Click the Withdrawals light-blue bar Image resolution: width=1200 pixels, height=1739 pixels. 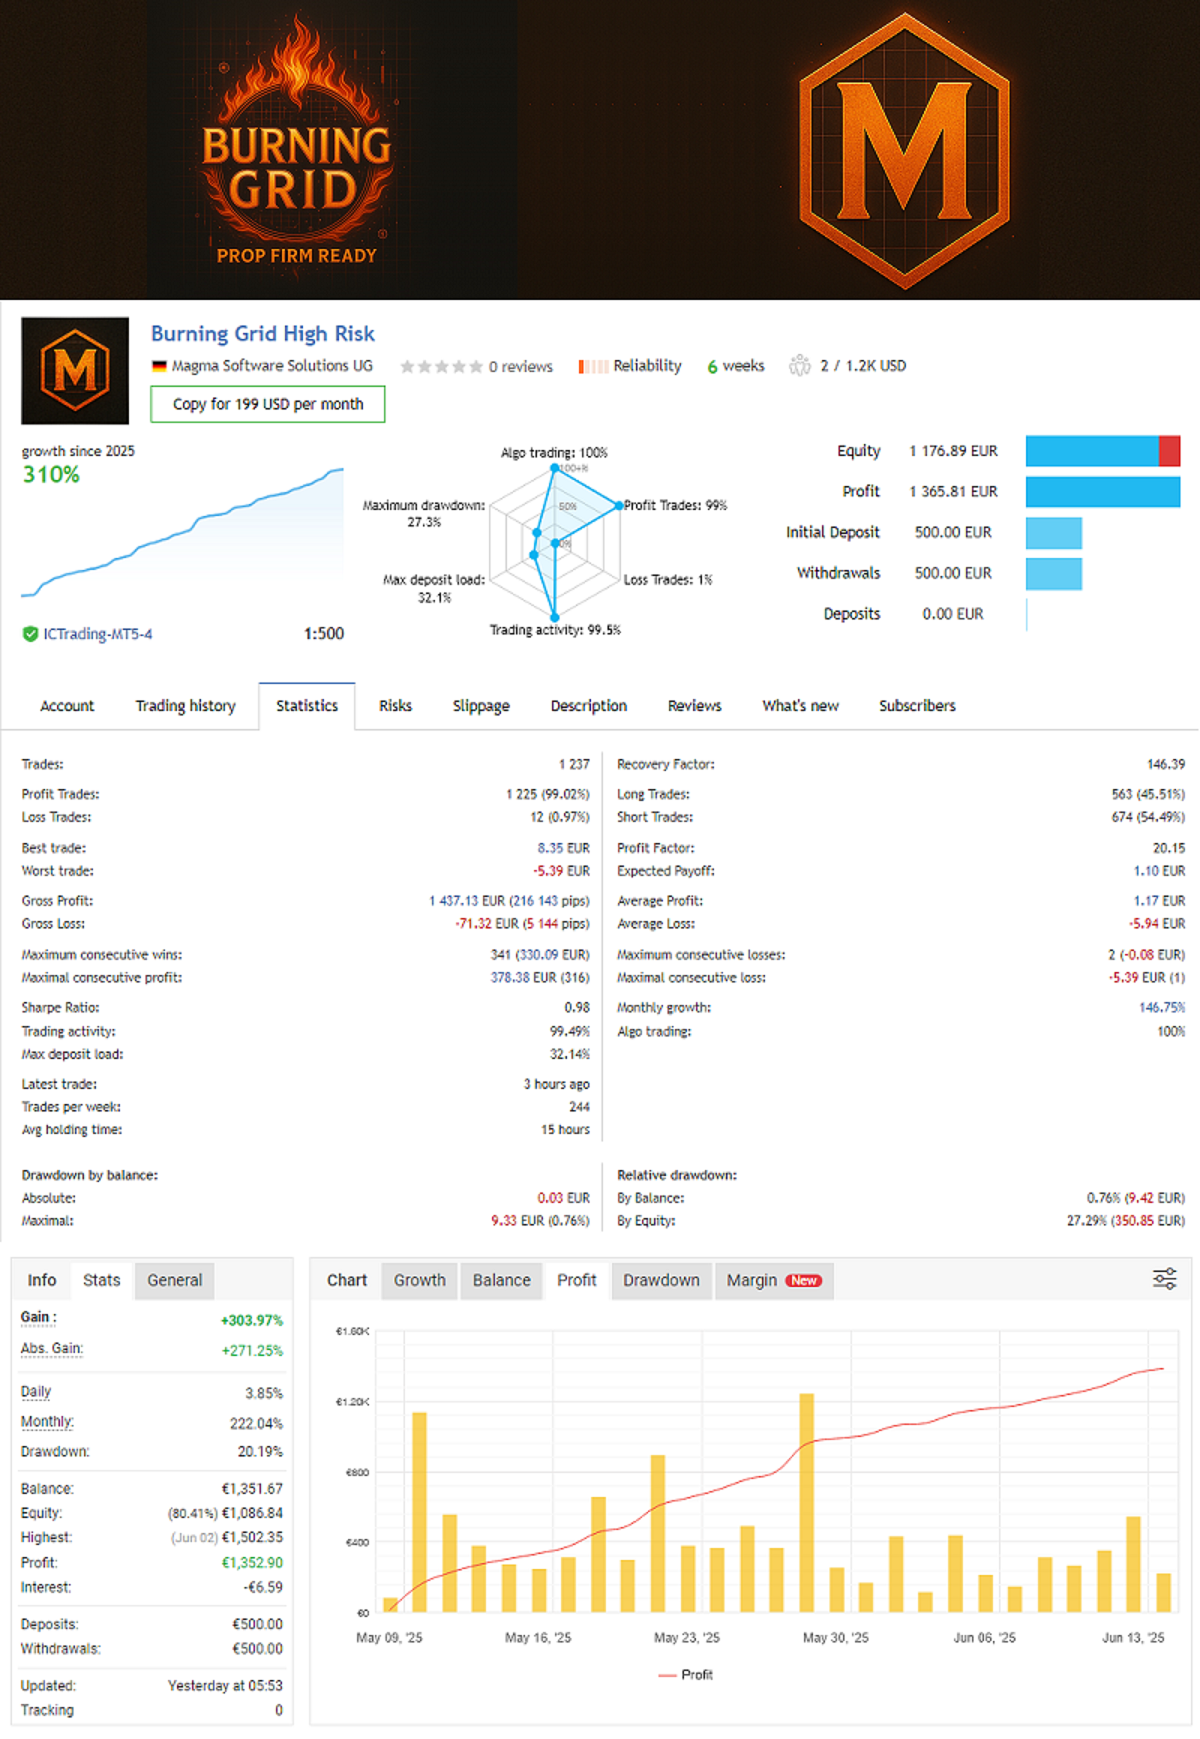[x=1054, y=574]
